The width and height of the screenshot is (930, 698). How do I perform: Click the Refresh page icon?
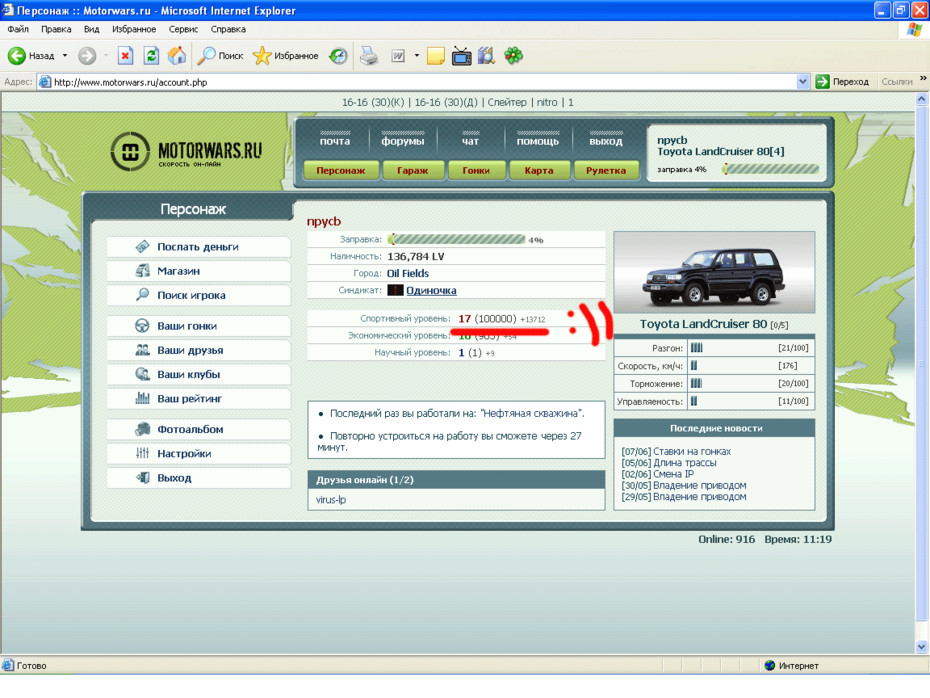151,56
